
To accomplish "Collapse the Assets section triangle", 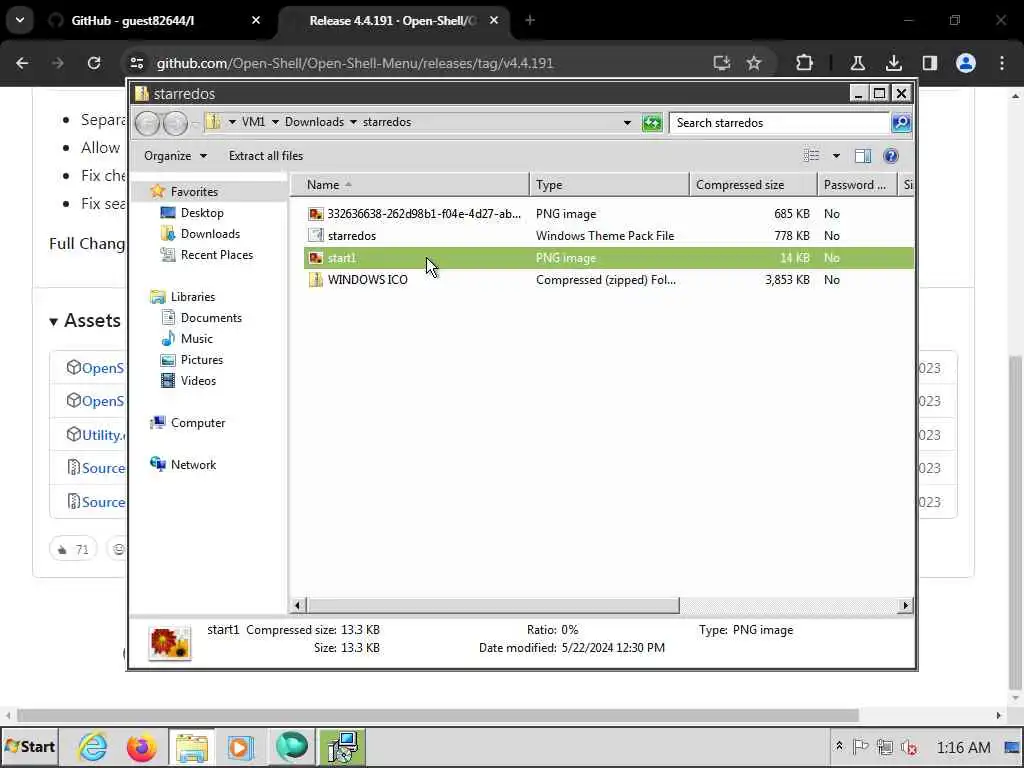I will [54, 321].
